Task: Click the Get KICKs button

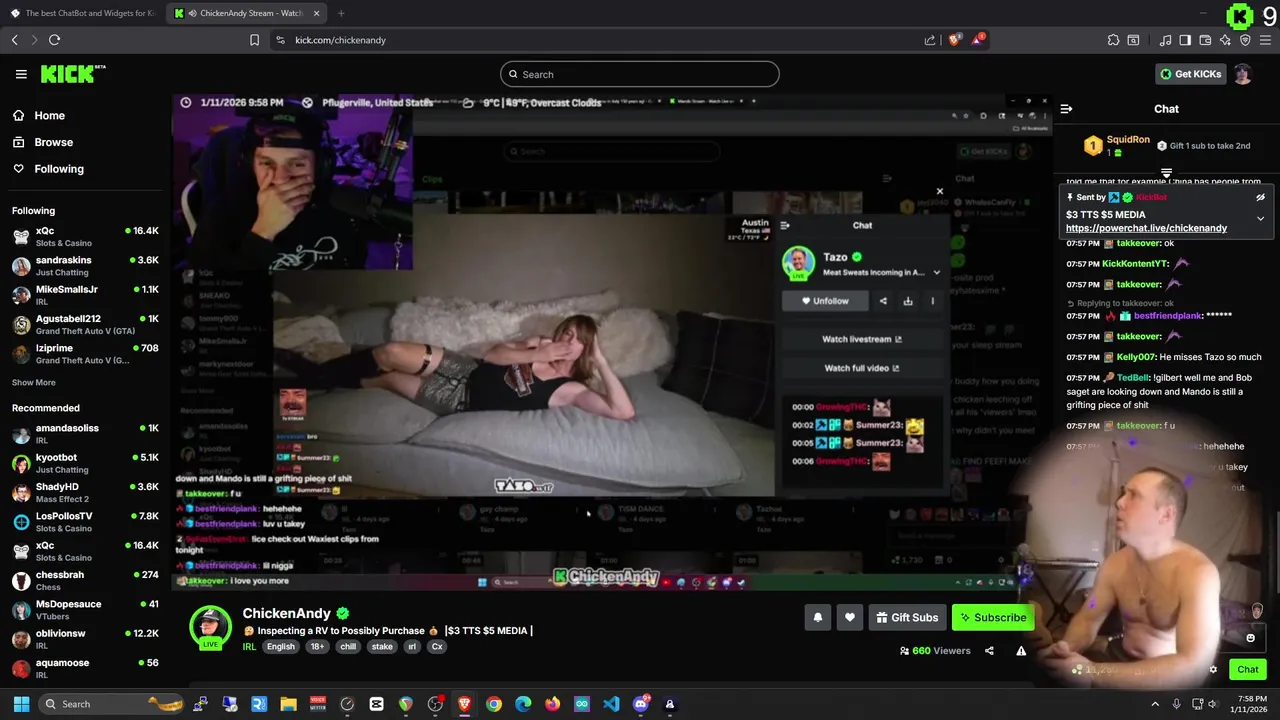Action: [x=1190, y=74]
